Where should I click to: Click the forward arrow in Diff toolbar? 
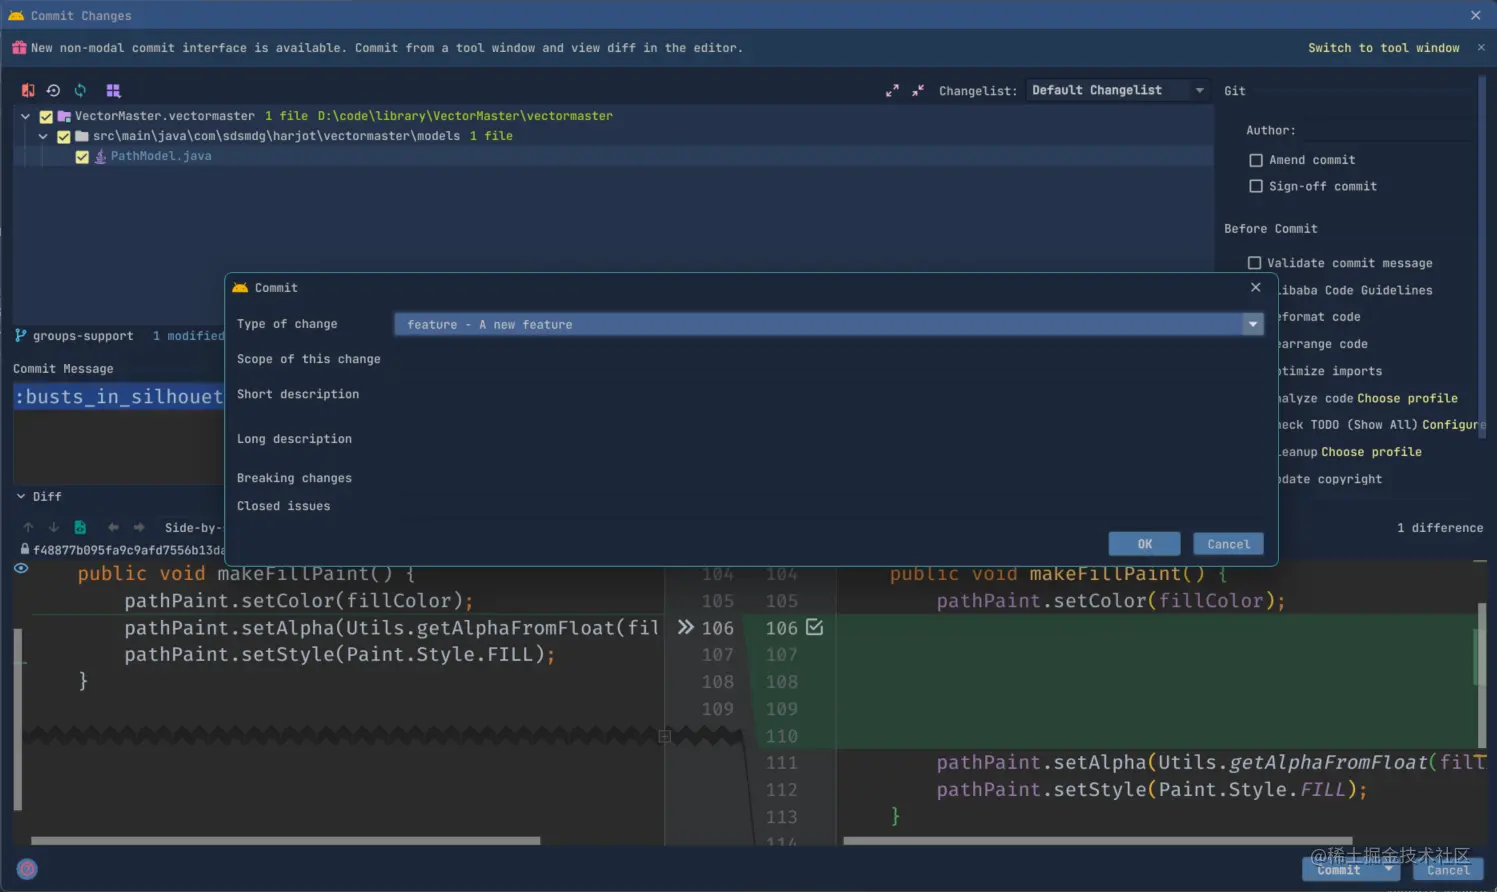[139, 527]
